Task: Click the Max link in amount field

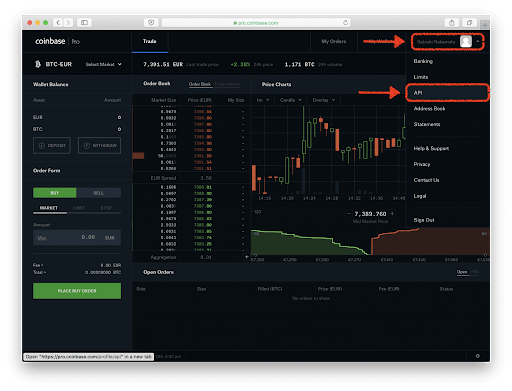Action: click(42, 238)
